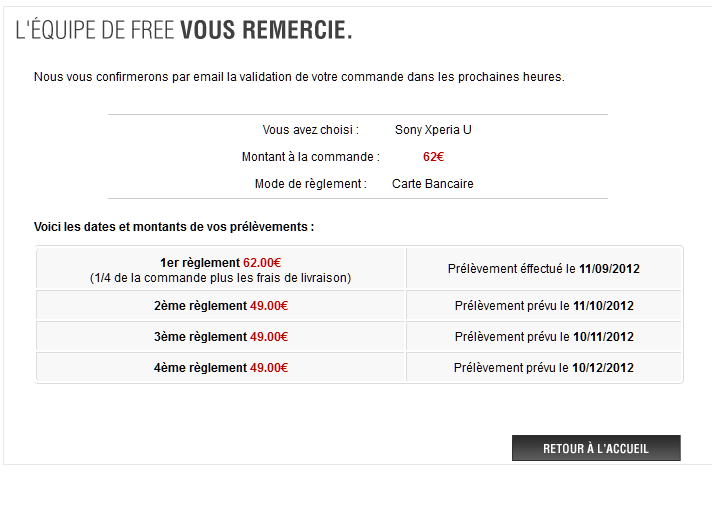This screenshot has height=512, width=712.
Task: Click the '1er règlement' label
Action: pos(200,263)
